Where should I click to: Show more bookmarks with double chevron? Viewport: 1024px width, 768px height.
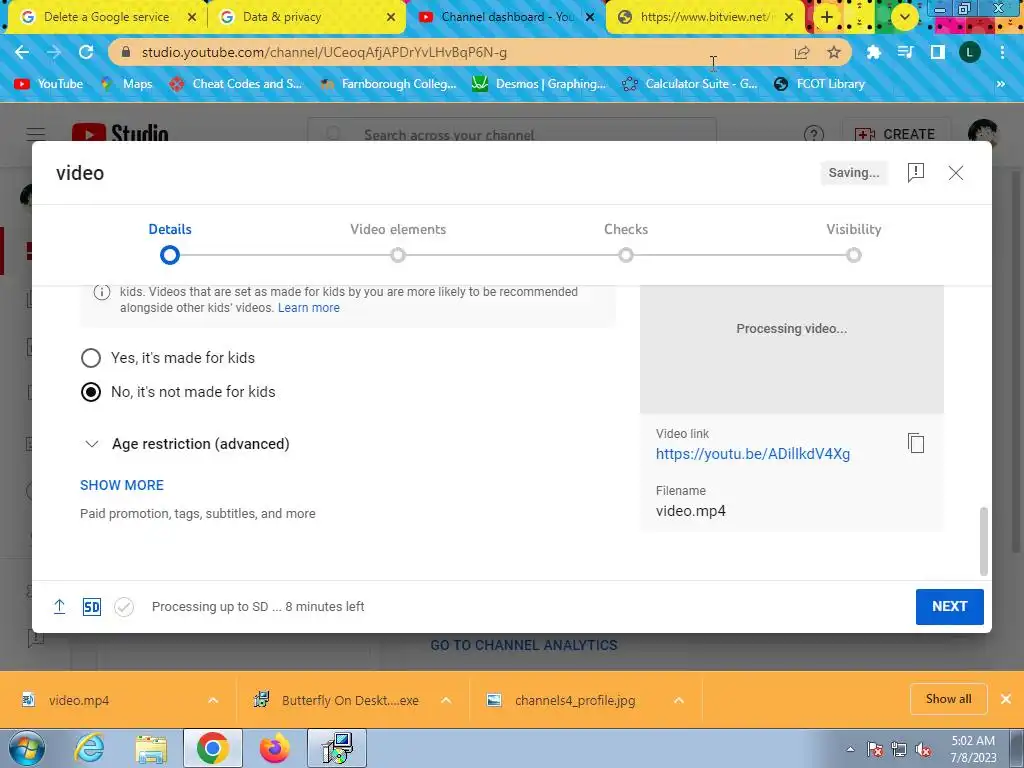click(x=1000, y=84)
